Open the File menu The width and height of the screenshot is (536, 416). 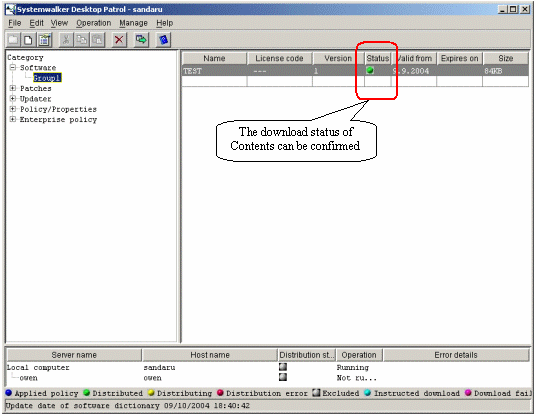[x=15, y=23]
